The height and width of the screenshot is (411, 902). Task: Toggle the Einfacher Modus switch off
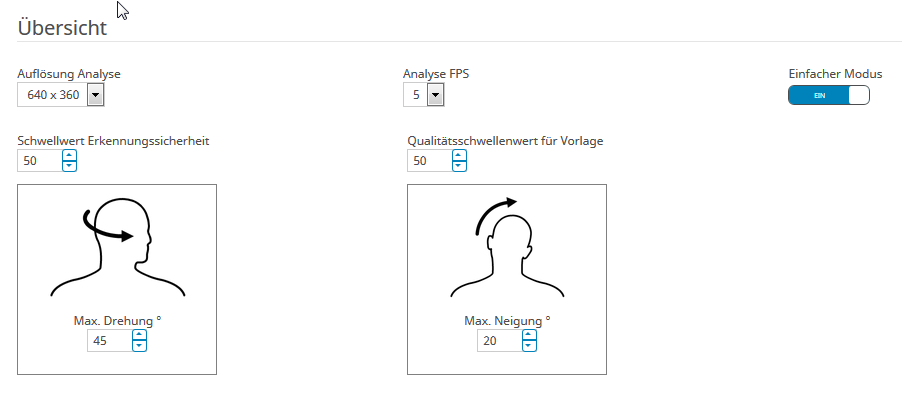pyautogui.click(x=828, y=95)
